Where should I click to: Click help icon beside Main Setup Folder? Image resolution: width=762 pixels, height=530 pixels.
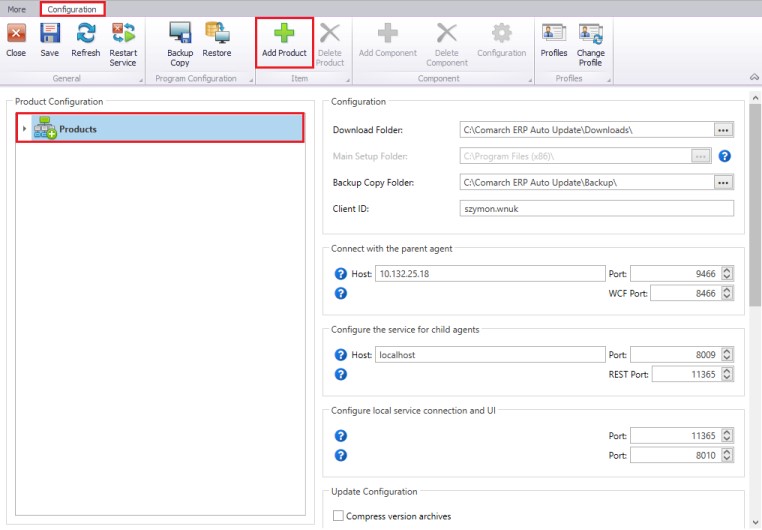click(724, 156)
